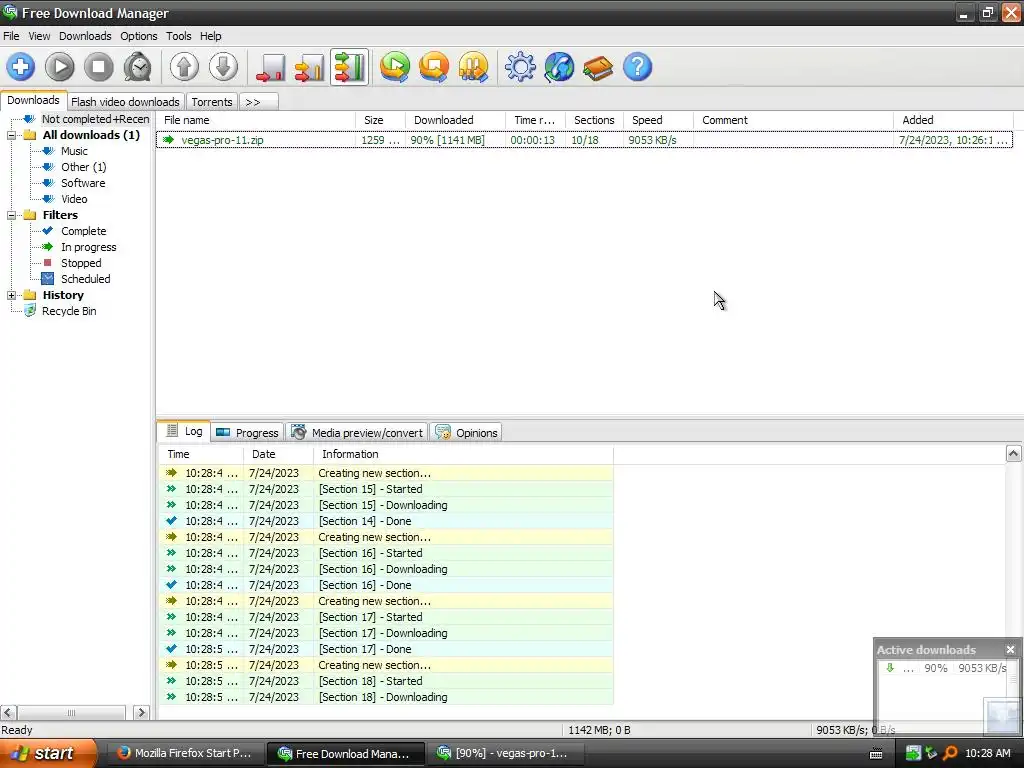
Task: Switch to Mozilla Firefox taskbar item
Action: coord(184,753)
